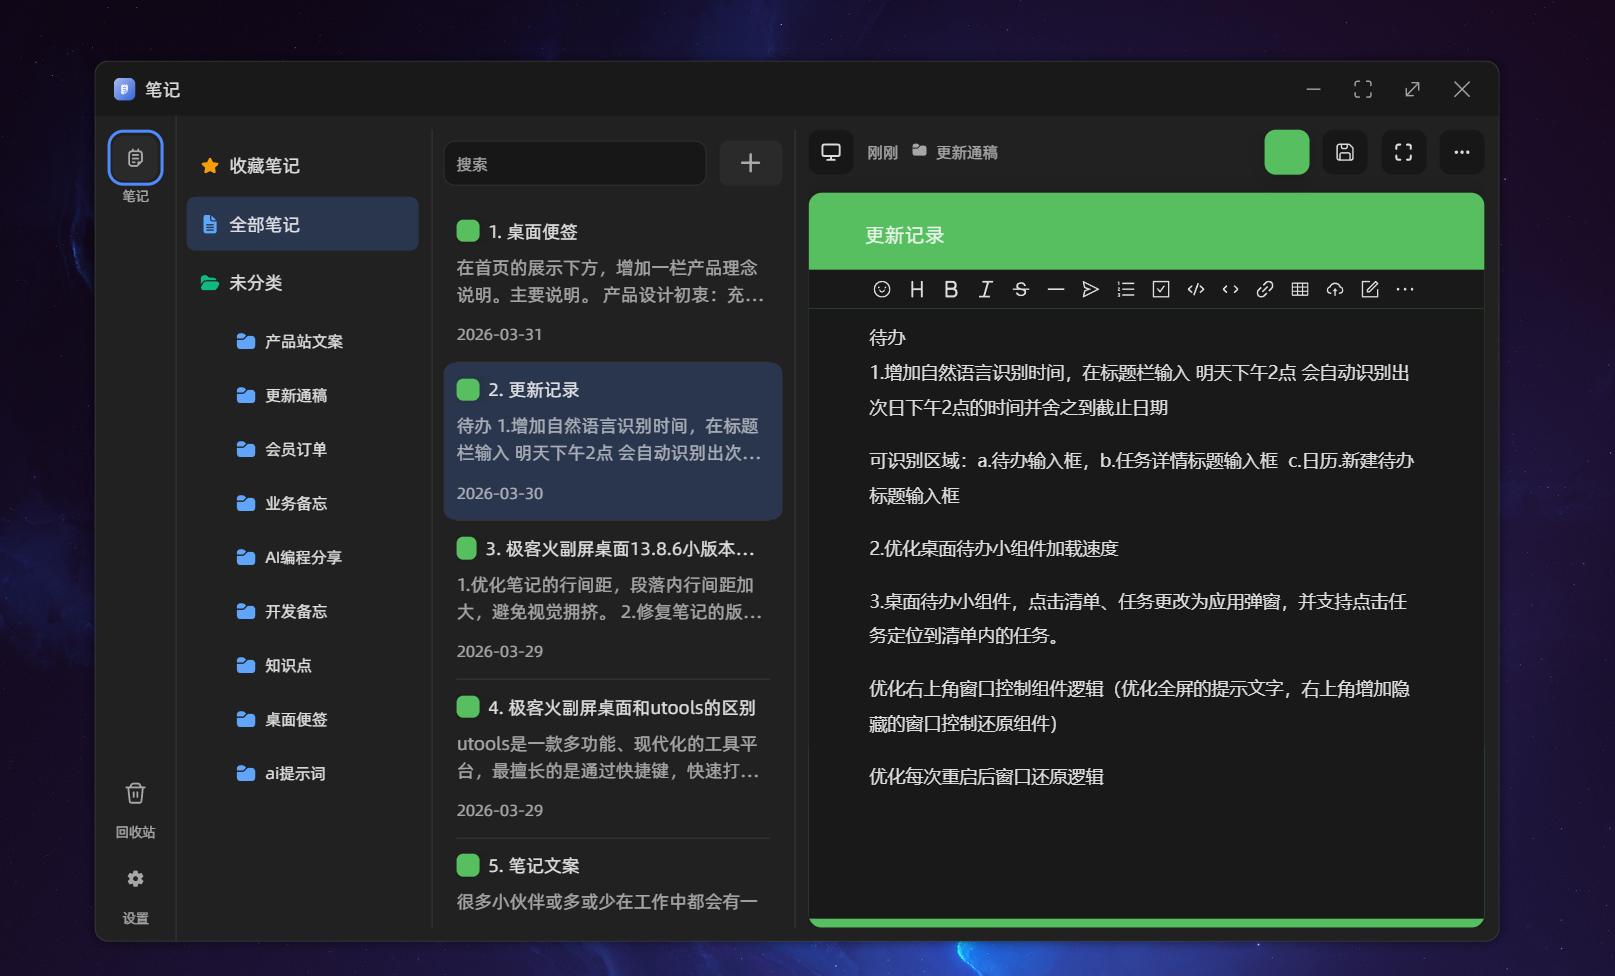Click the 搜索 search field
This screenshot has width=1615, height=976.
(575, 163)
